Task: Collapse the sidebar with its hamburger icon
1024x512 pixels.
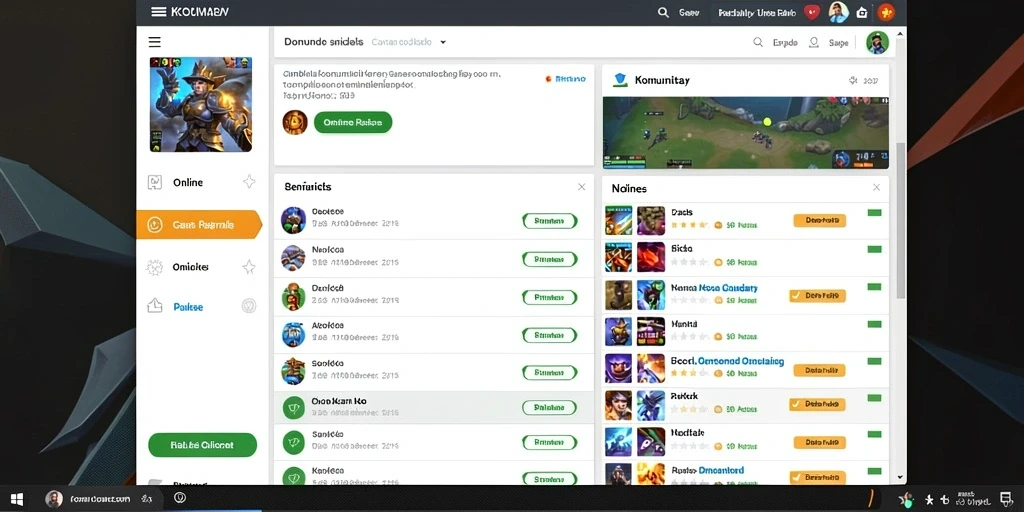Action: 155,42
